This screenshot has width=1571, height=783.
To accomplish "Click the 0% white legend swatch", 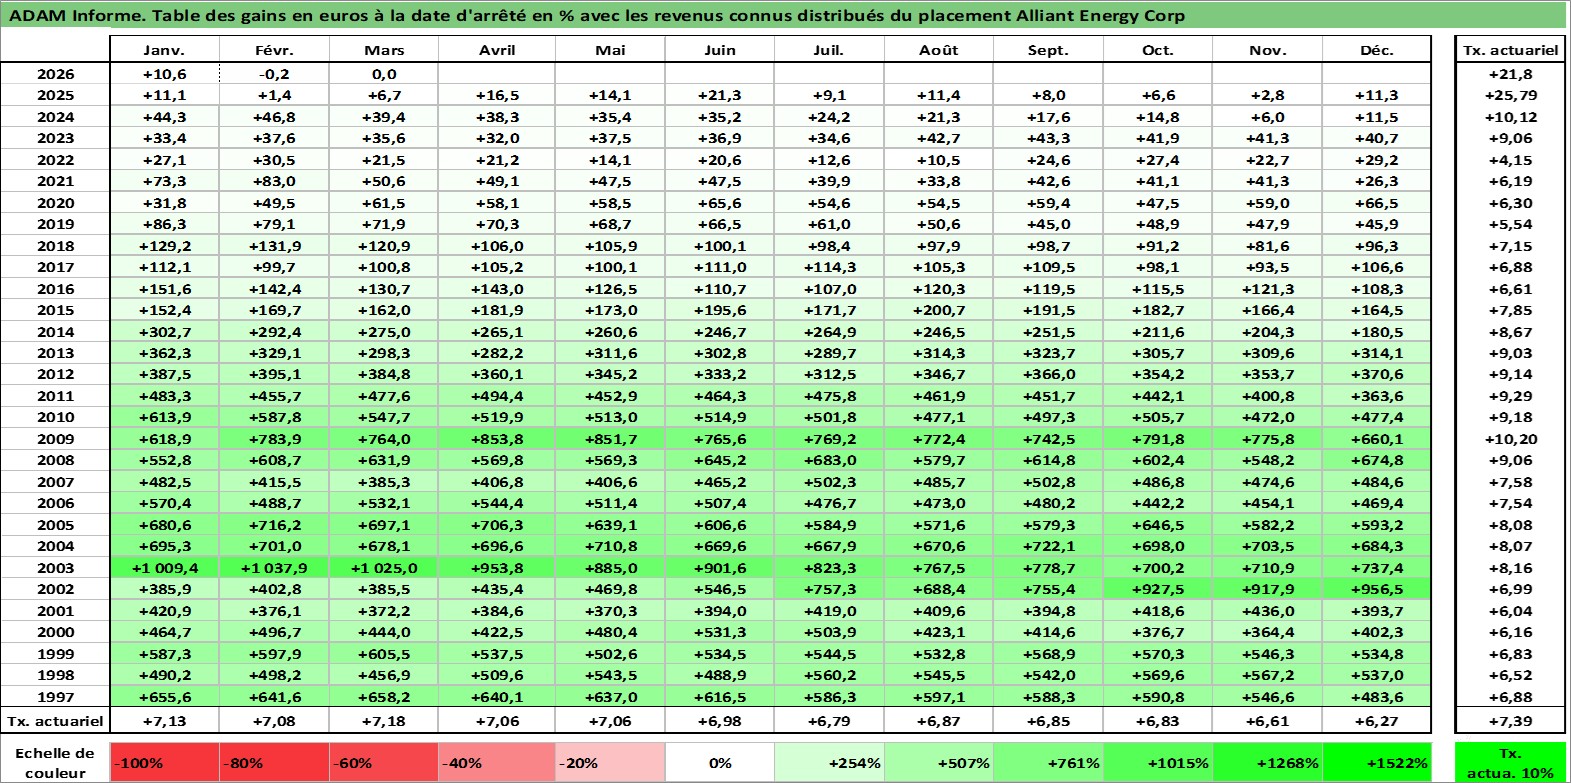I will pos(720,762).
